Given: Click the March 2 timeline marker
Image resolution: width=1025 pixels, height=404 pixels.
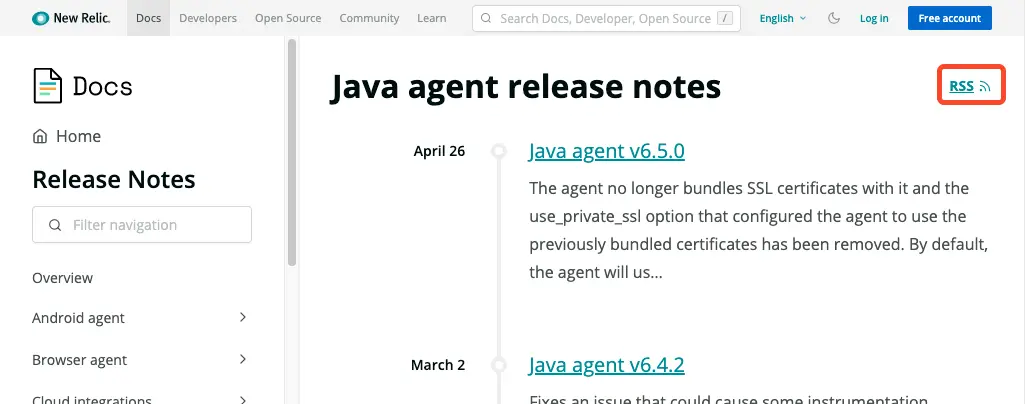Looking at the screenshot, I should pyautogui.click(x=499, y=365).
